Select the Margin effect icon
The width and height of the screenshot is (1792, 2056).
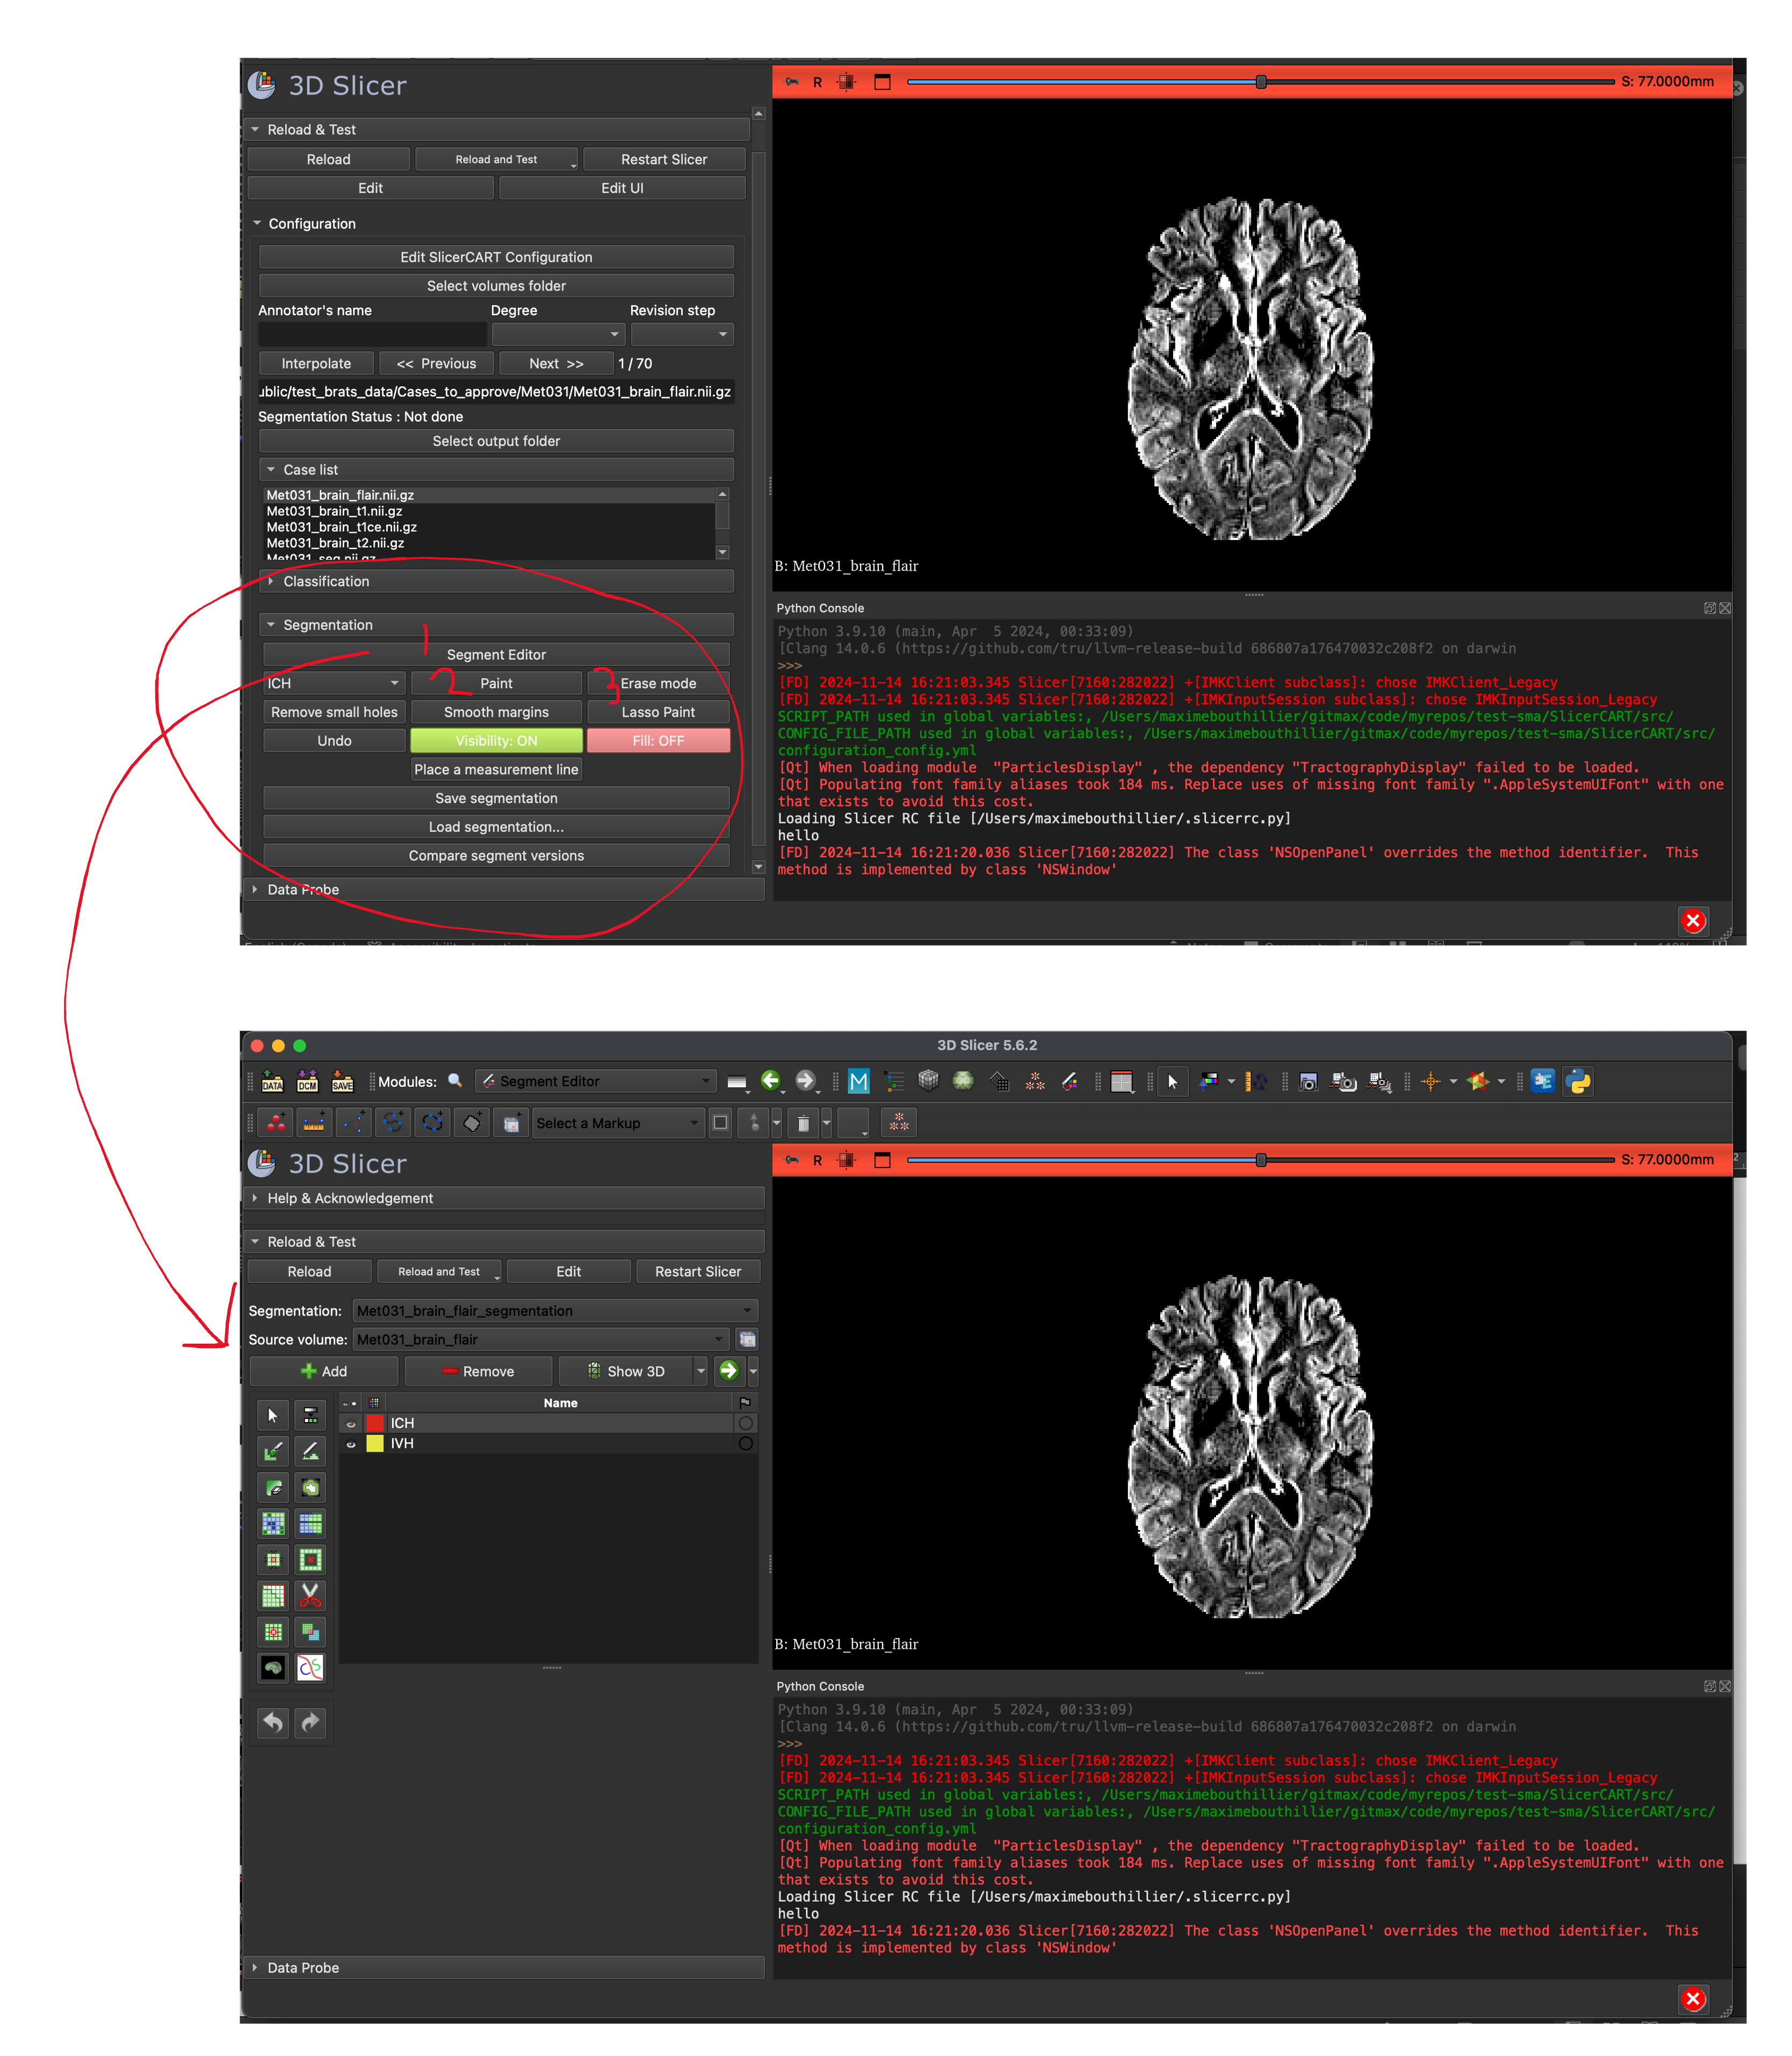[x=273, y=1559]
